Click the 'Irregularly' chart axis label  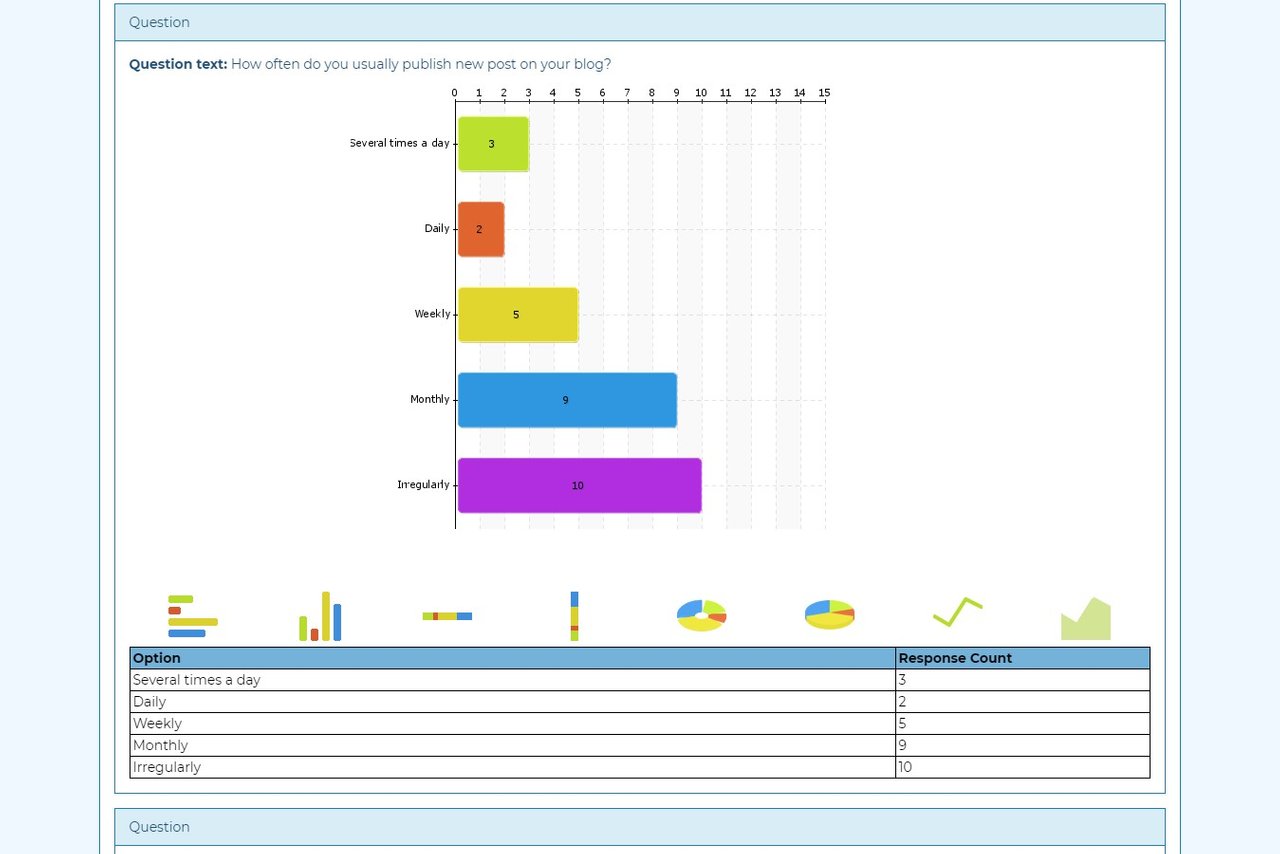(x=423, y=485)
